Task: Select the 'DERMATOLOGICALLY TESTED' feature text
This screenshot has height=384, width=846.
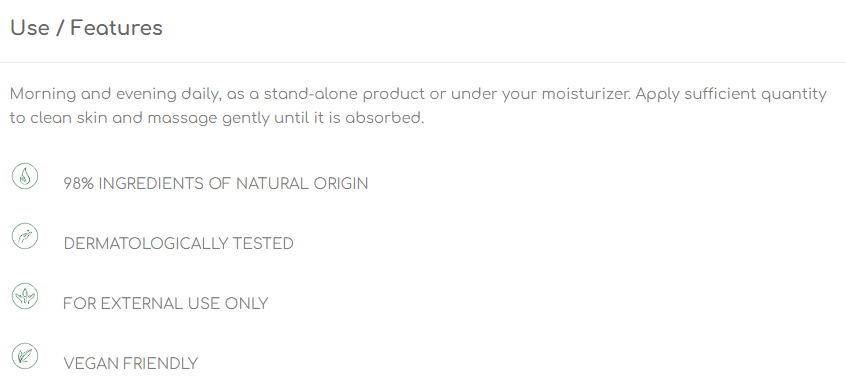Action: tap(179, 244)
